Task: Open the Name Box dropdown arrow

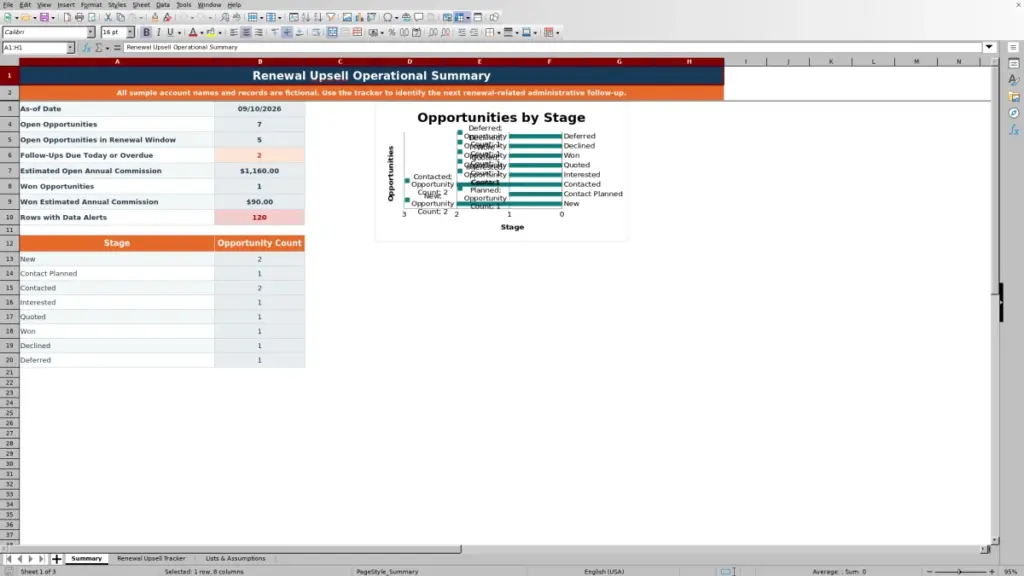Action: [x=70, y=48]
